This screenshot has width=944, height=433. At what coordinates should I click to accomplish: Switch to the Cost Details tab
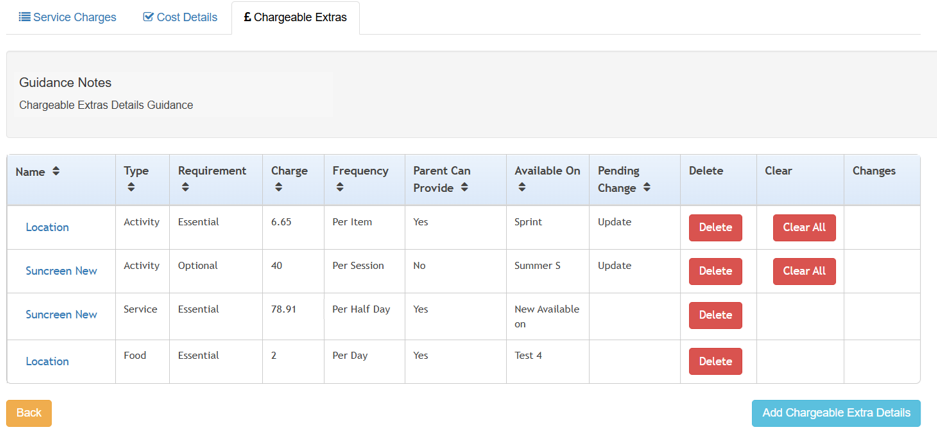tap(180, 17)
